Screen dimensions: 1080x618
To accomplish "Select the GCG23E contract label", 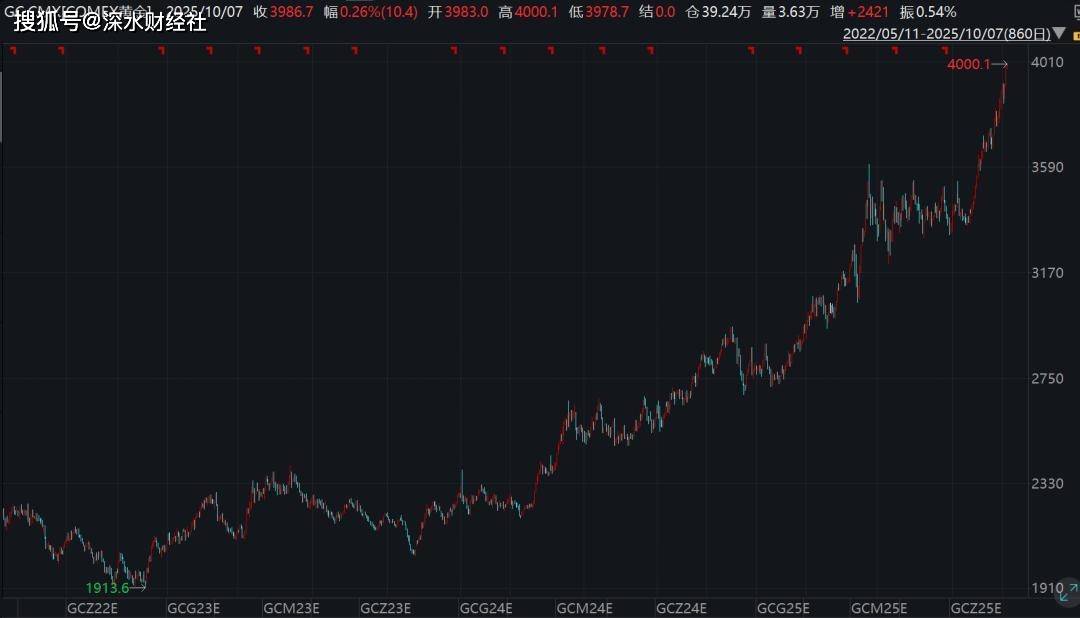I will (x=193, y=608).
